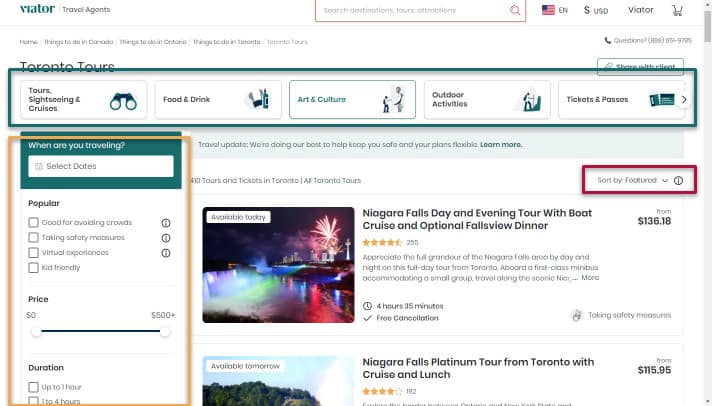Select the Food & Drink category
Screen dimensions: 712x406
click(x=218, y=99)
